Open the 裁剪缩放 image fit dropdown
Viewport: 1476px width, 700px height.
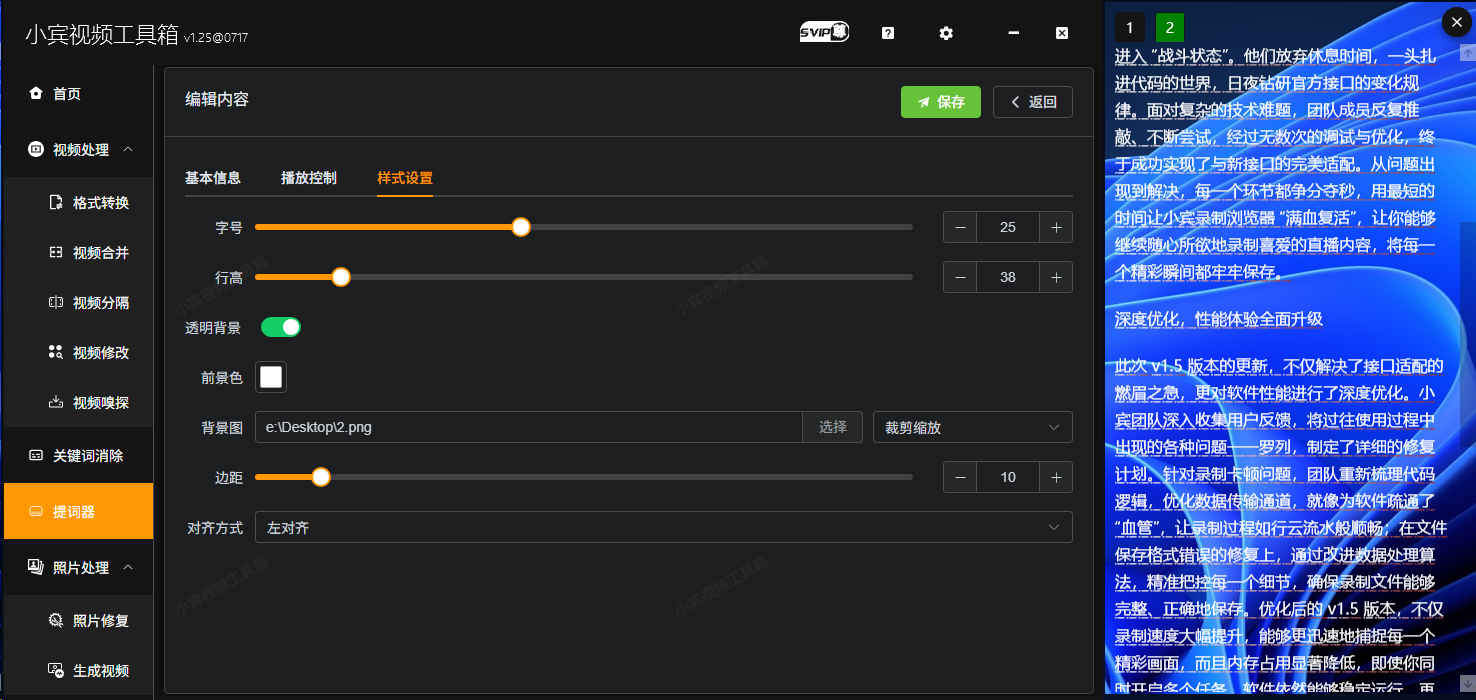(x=972, y=427)
